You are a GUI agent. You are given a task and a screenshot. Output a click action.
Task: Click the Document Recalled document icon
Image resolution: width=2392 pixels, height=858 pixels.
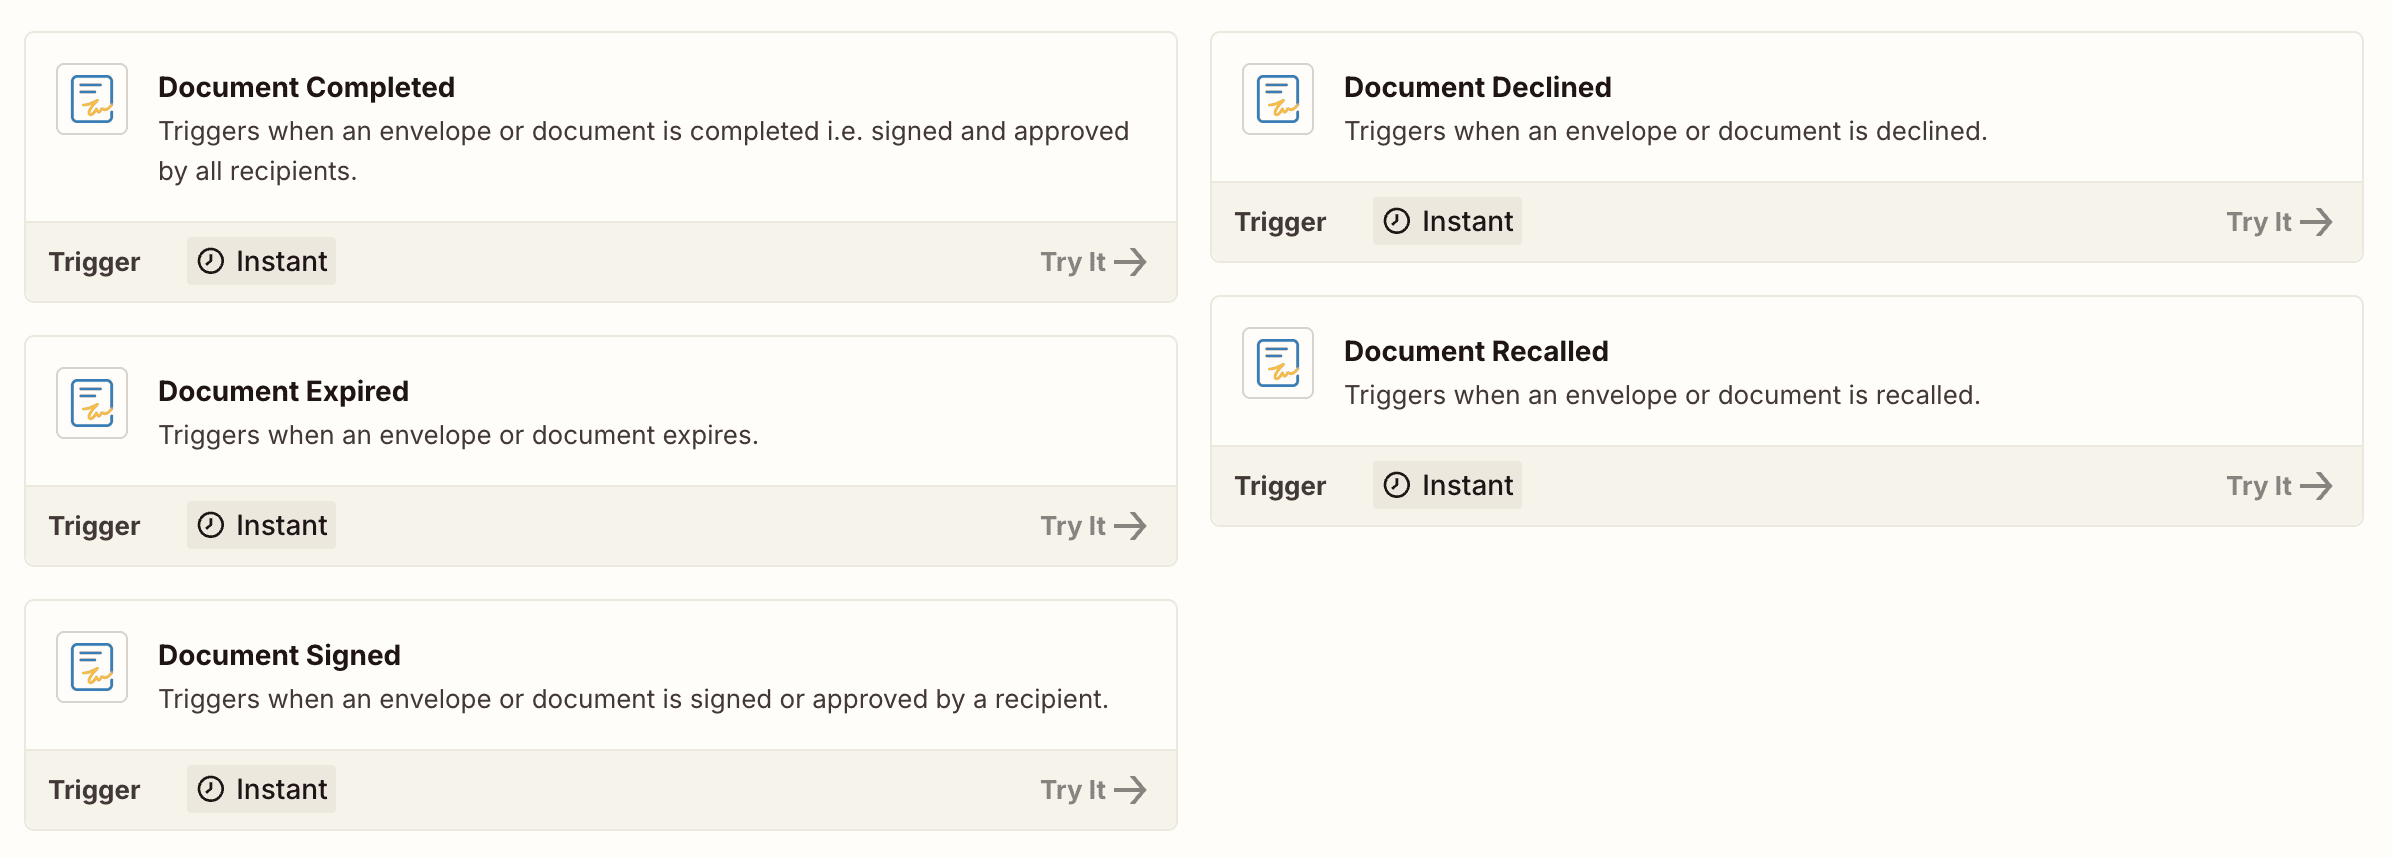[1277, 363]
